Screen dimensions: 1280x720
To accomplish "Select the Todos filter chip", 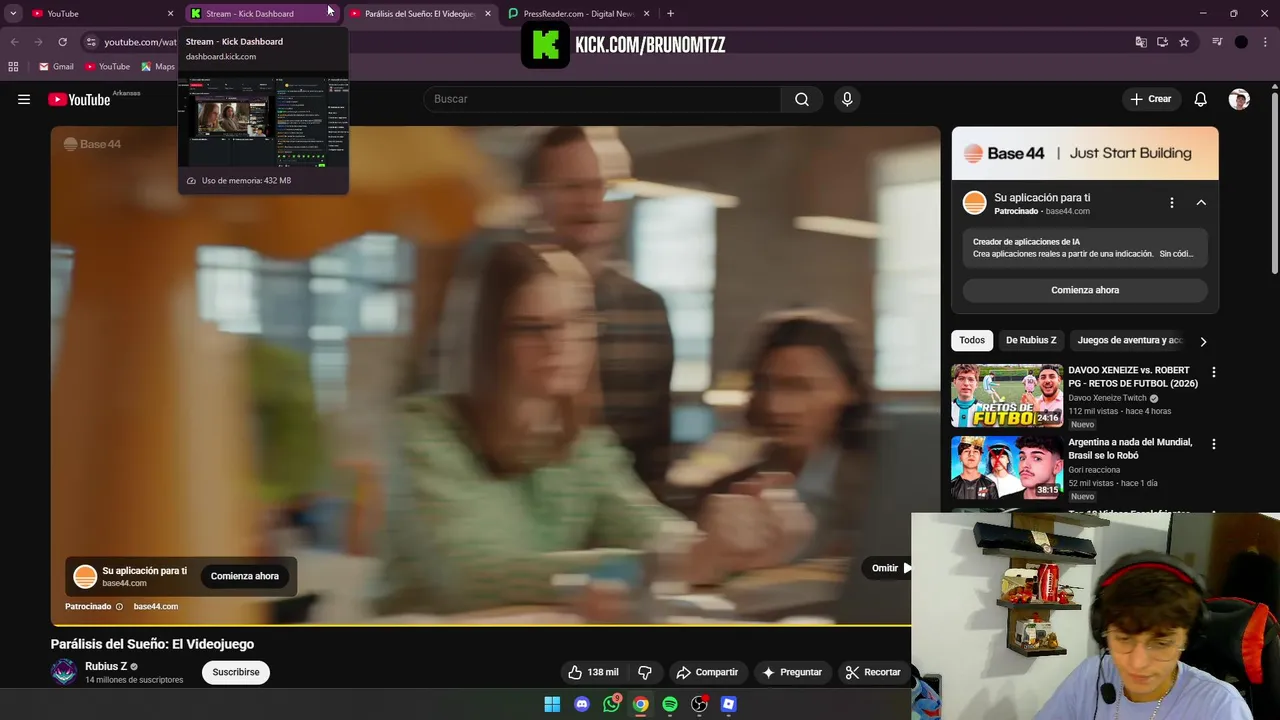I will (972, 340).
